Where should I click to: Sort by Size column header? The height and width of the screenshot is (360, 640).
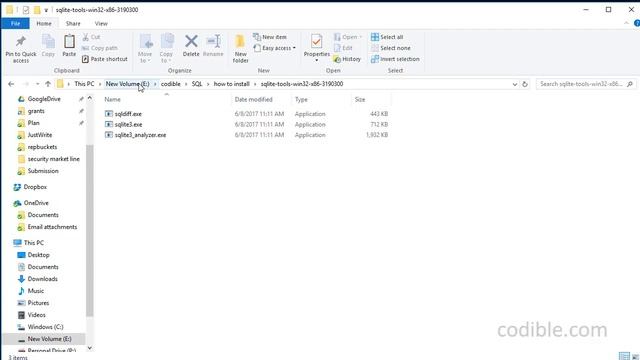pyautogui.click(x=360, y=100)
